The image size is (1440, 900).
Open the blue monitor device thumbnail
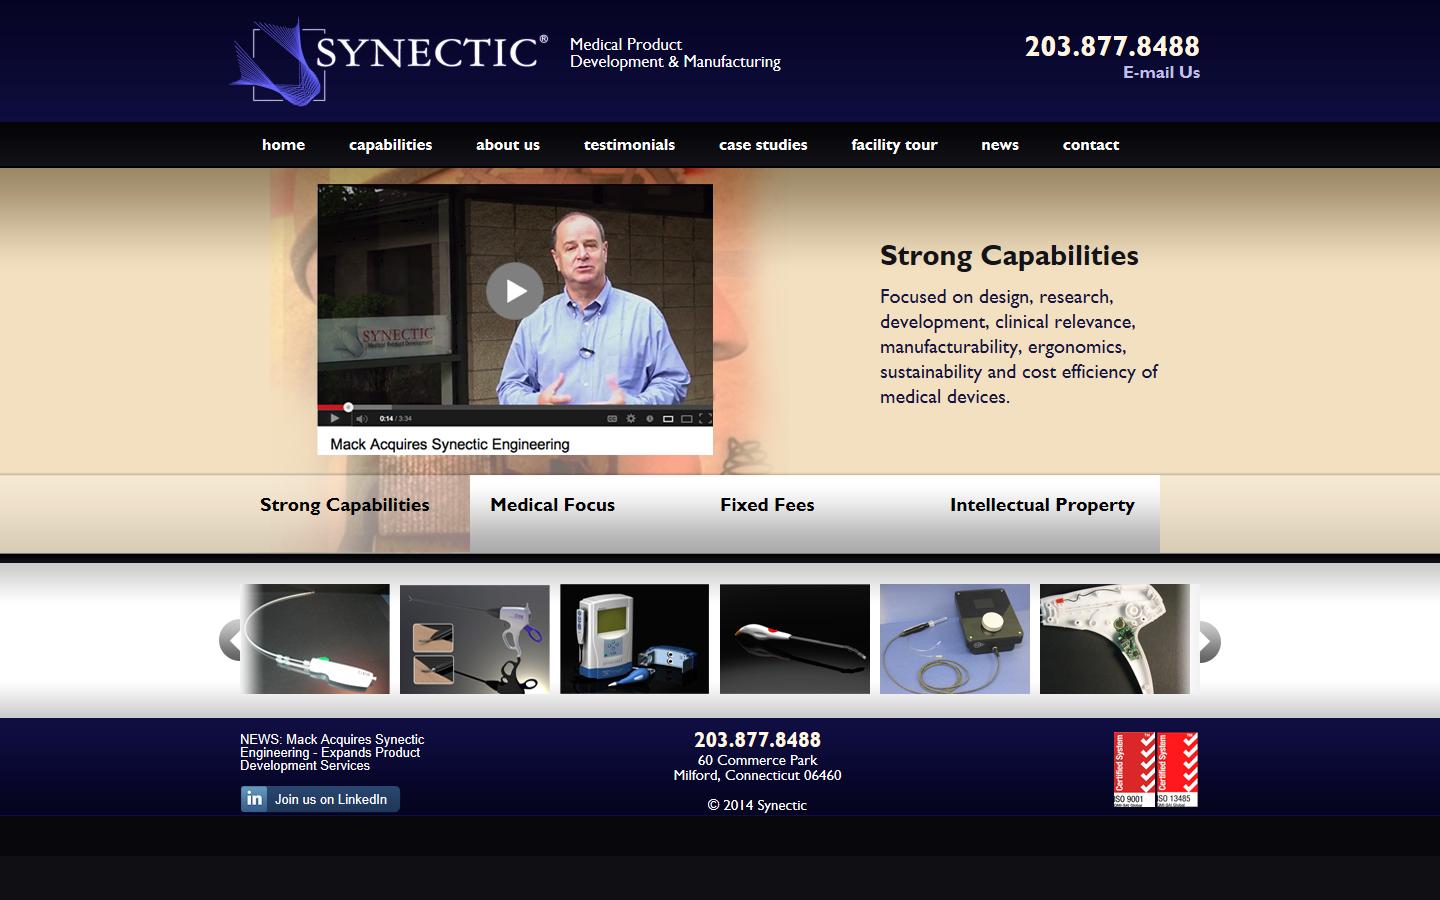634,639
